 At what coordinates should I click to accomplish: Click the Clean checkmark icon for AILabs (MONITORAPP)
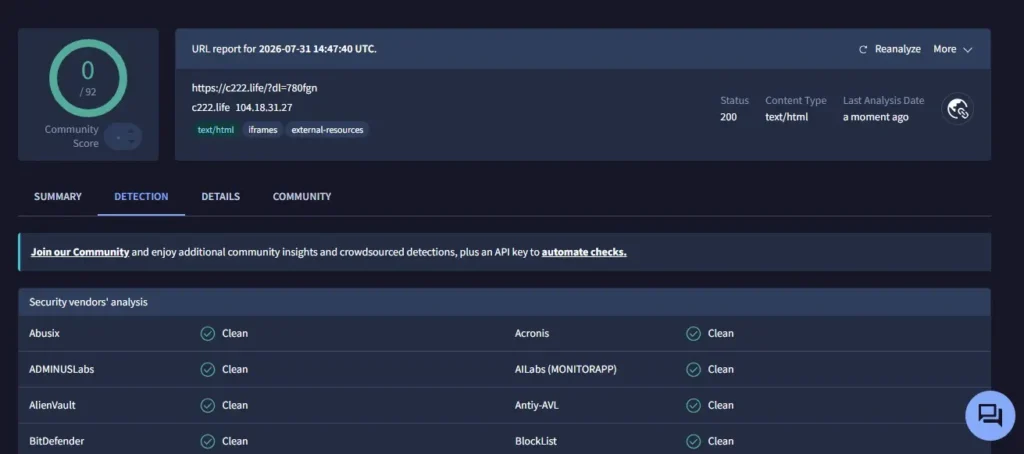(x=694, y=370)
